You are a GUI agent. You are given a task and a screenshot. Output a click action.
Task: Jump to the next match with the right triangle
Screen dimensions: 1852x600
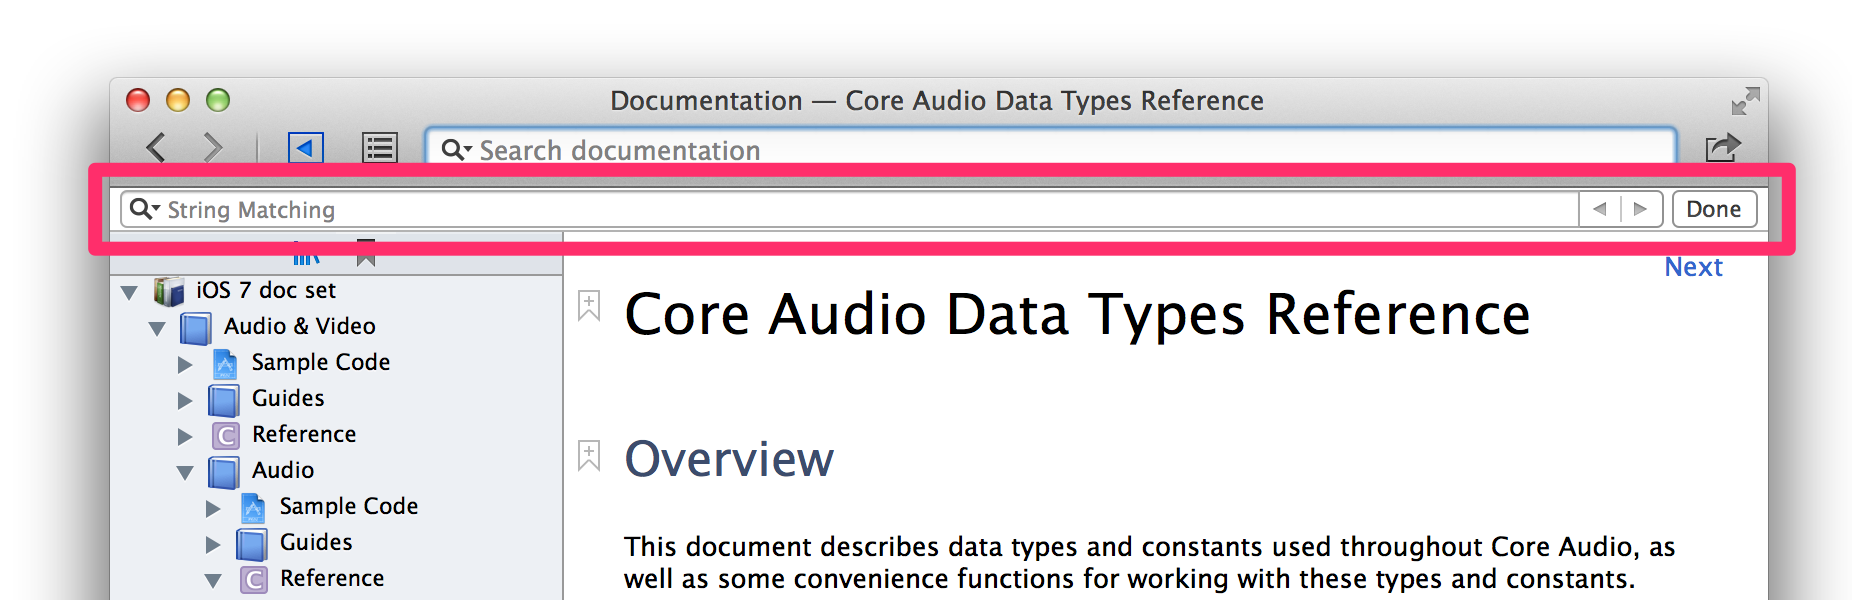click(1641, 209)
